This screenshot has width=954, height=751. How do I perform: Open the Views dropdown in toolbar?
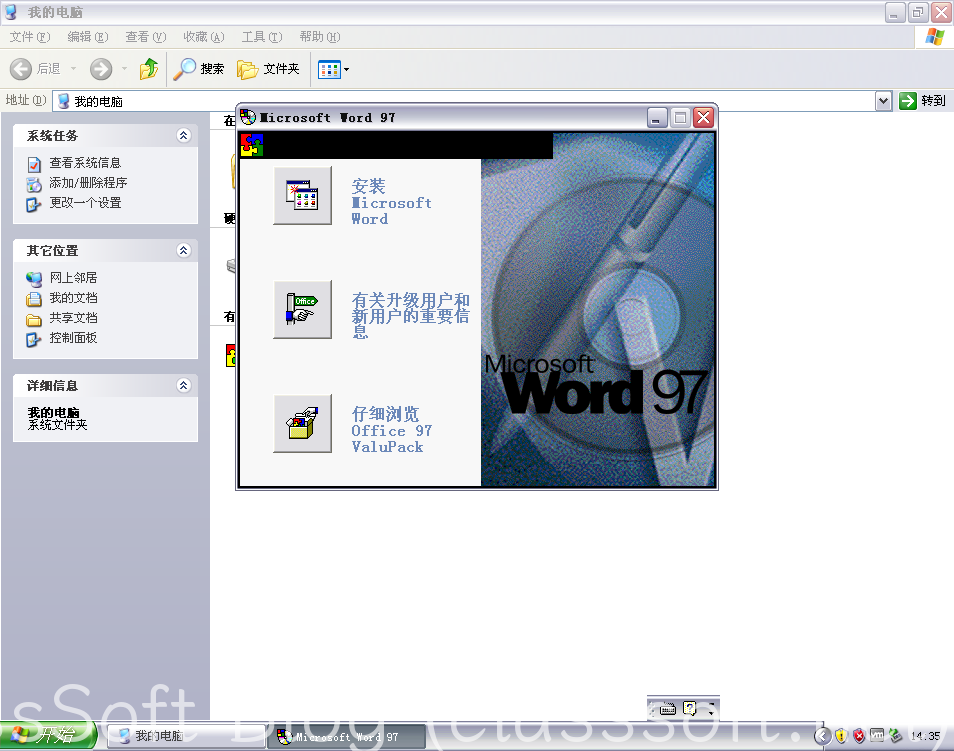pos(333,69)
